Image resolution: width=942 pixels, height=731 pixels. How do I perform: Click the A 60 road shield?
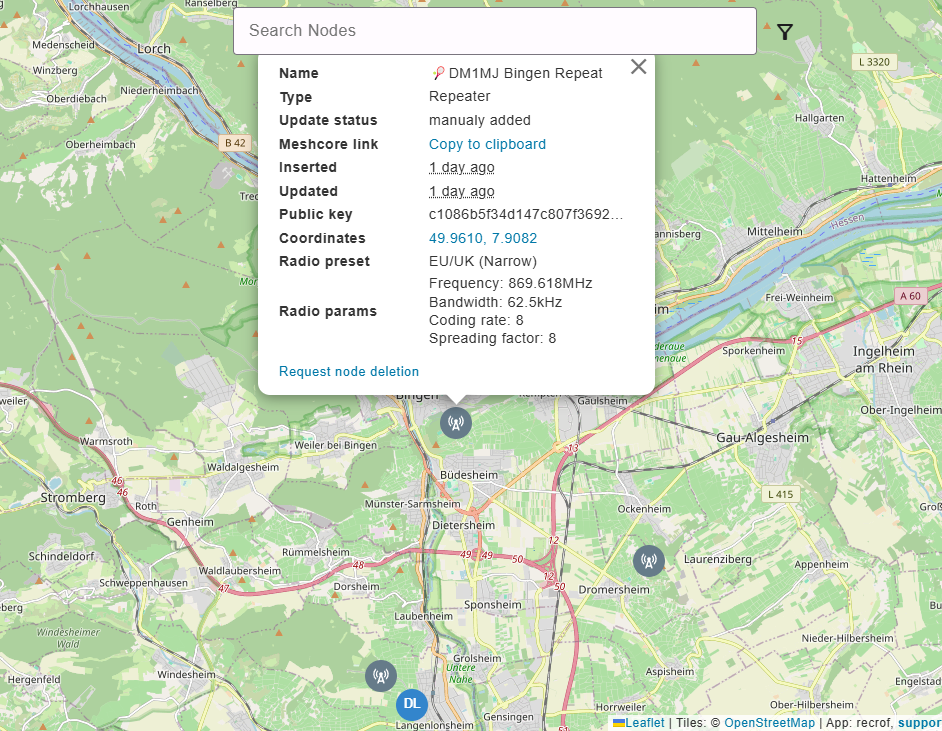[x=909, y=296]
